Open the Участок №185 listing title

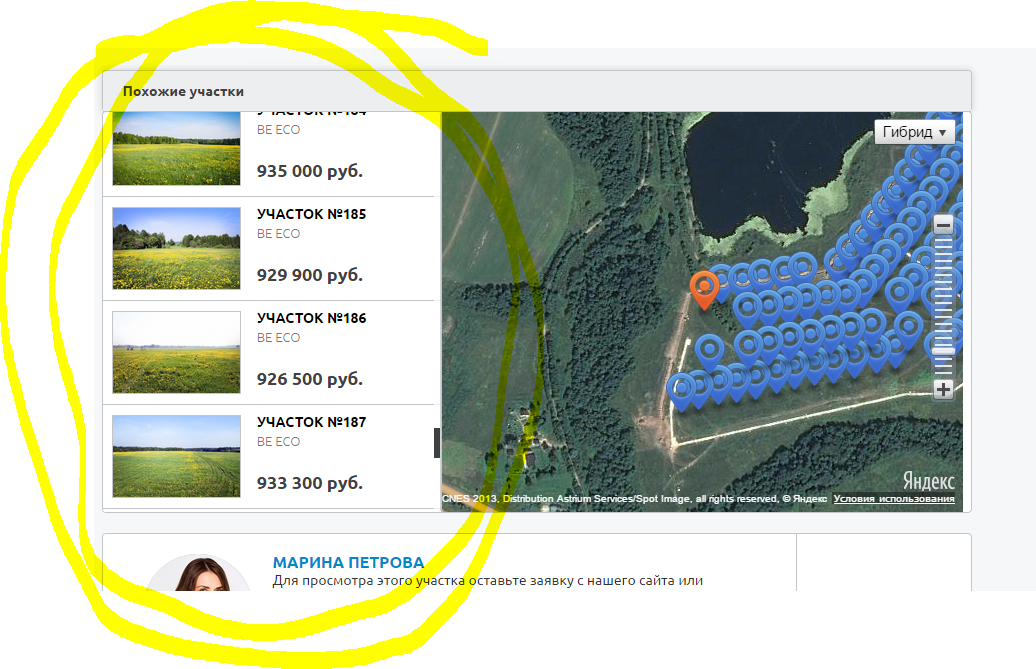[311, 214]
